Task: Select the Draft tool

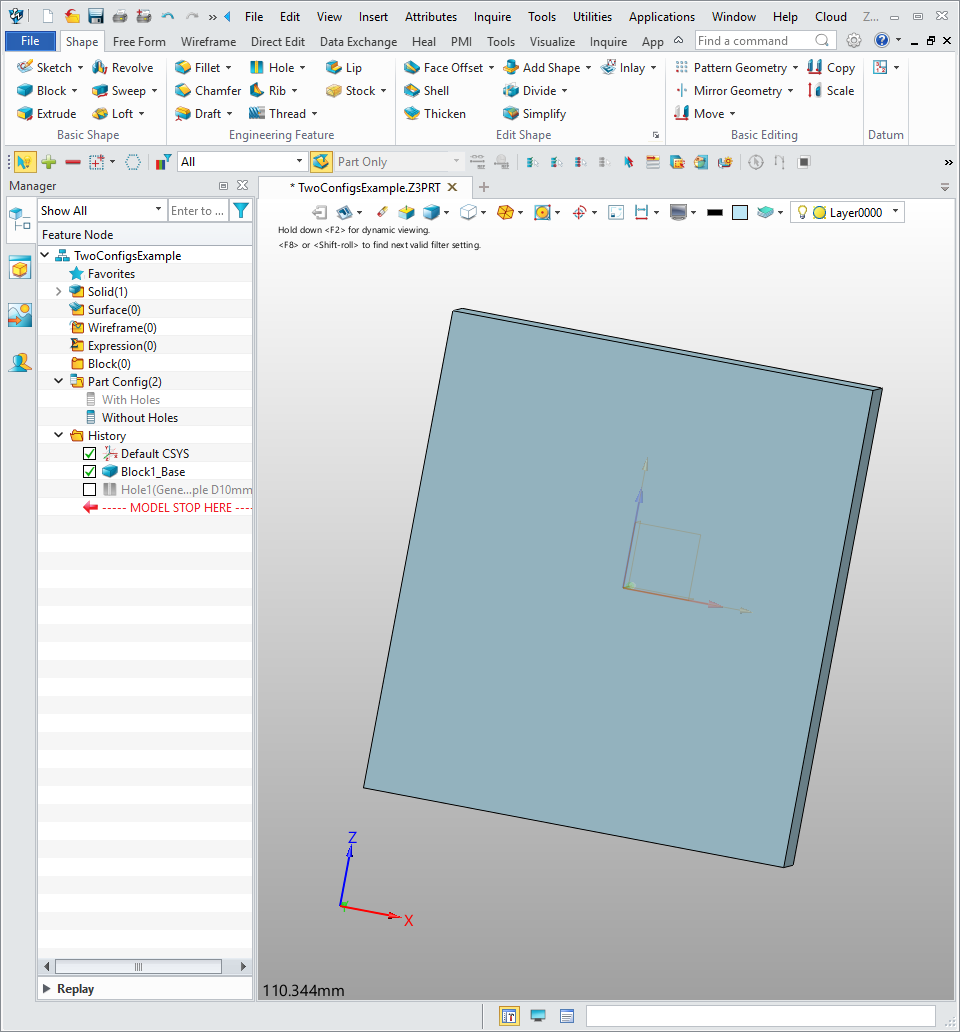Action: click(198, 114)
